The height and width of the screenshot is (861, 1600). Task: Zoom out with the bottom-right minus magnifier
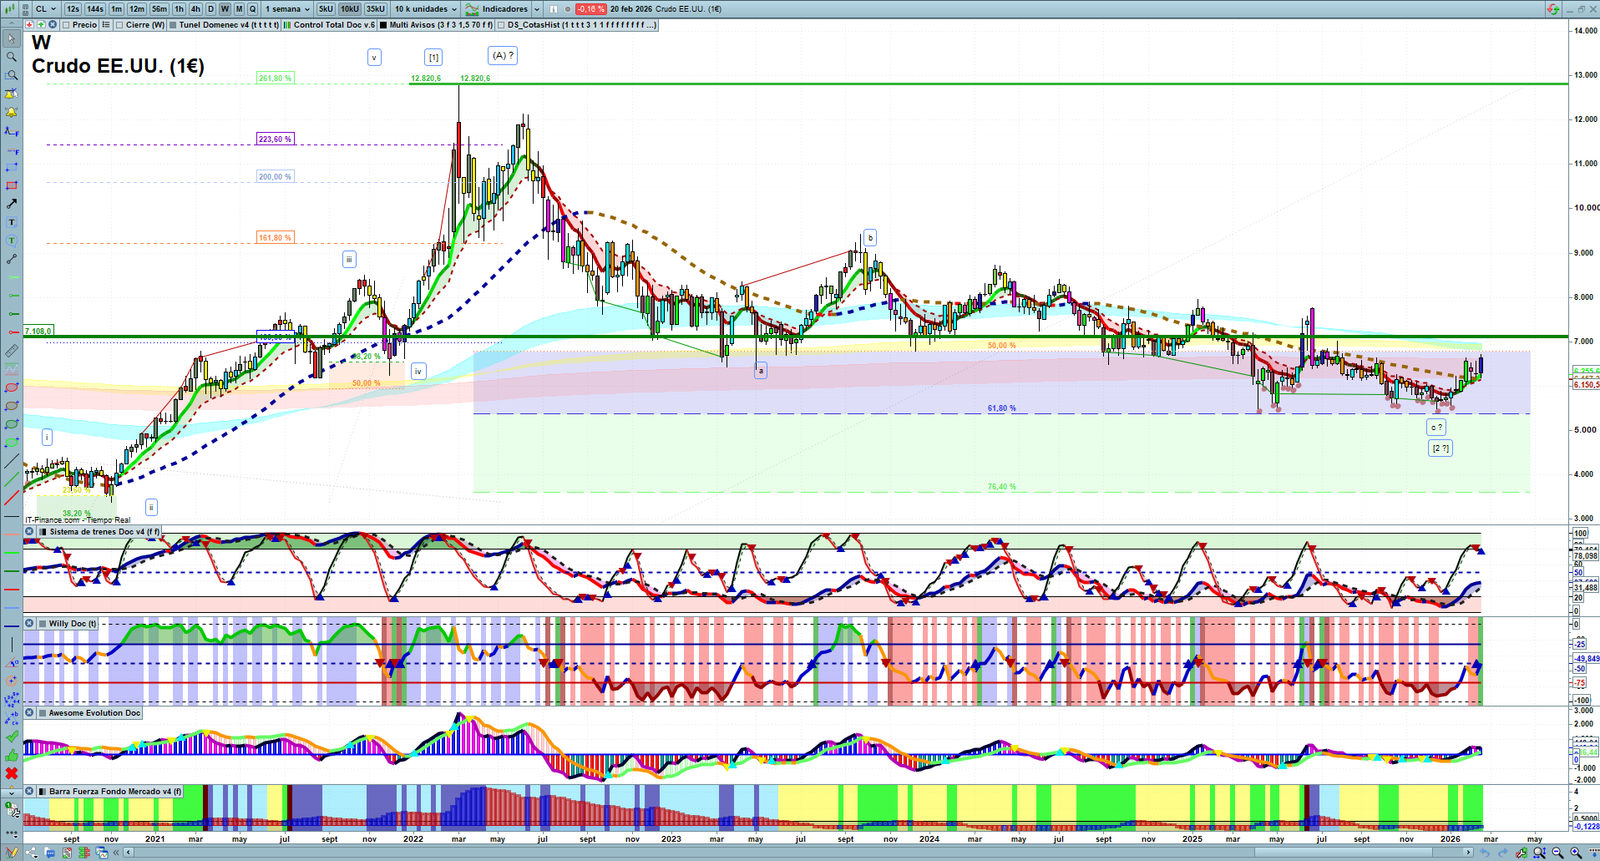tap(1557, 853)
